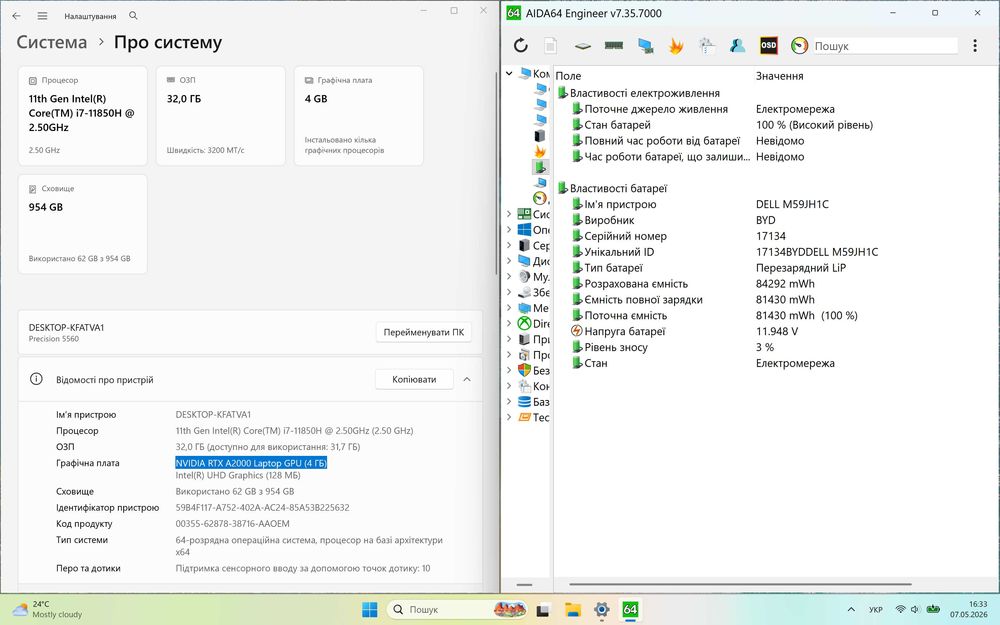Click the Settings window vertical scrollbar
Image resolution: width=1000 pixels, height=625 pixels.
click(x=496, y=172)
